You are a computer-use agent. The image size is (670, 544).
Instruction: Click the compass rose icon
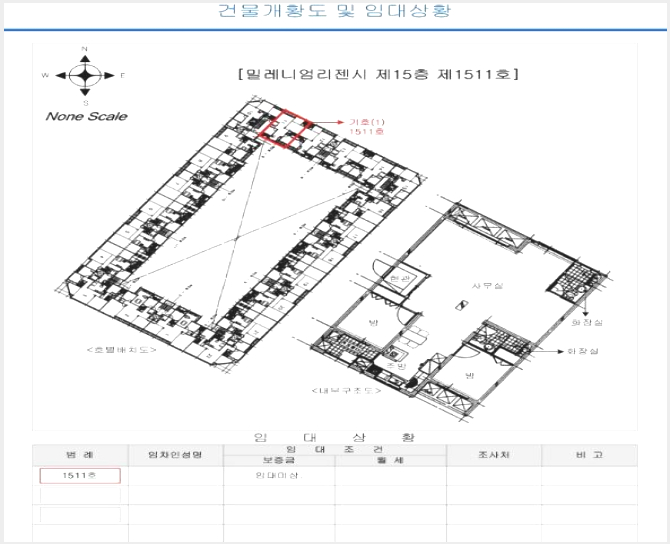85,76
